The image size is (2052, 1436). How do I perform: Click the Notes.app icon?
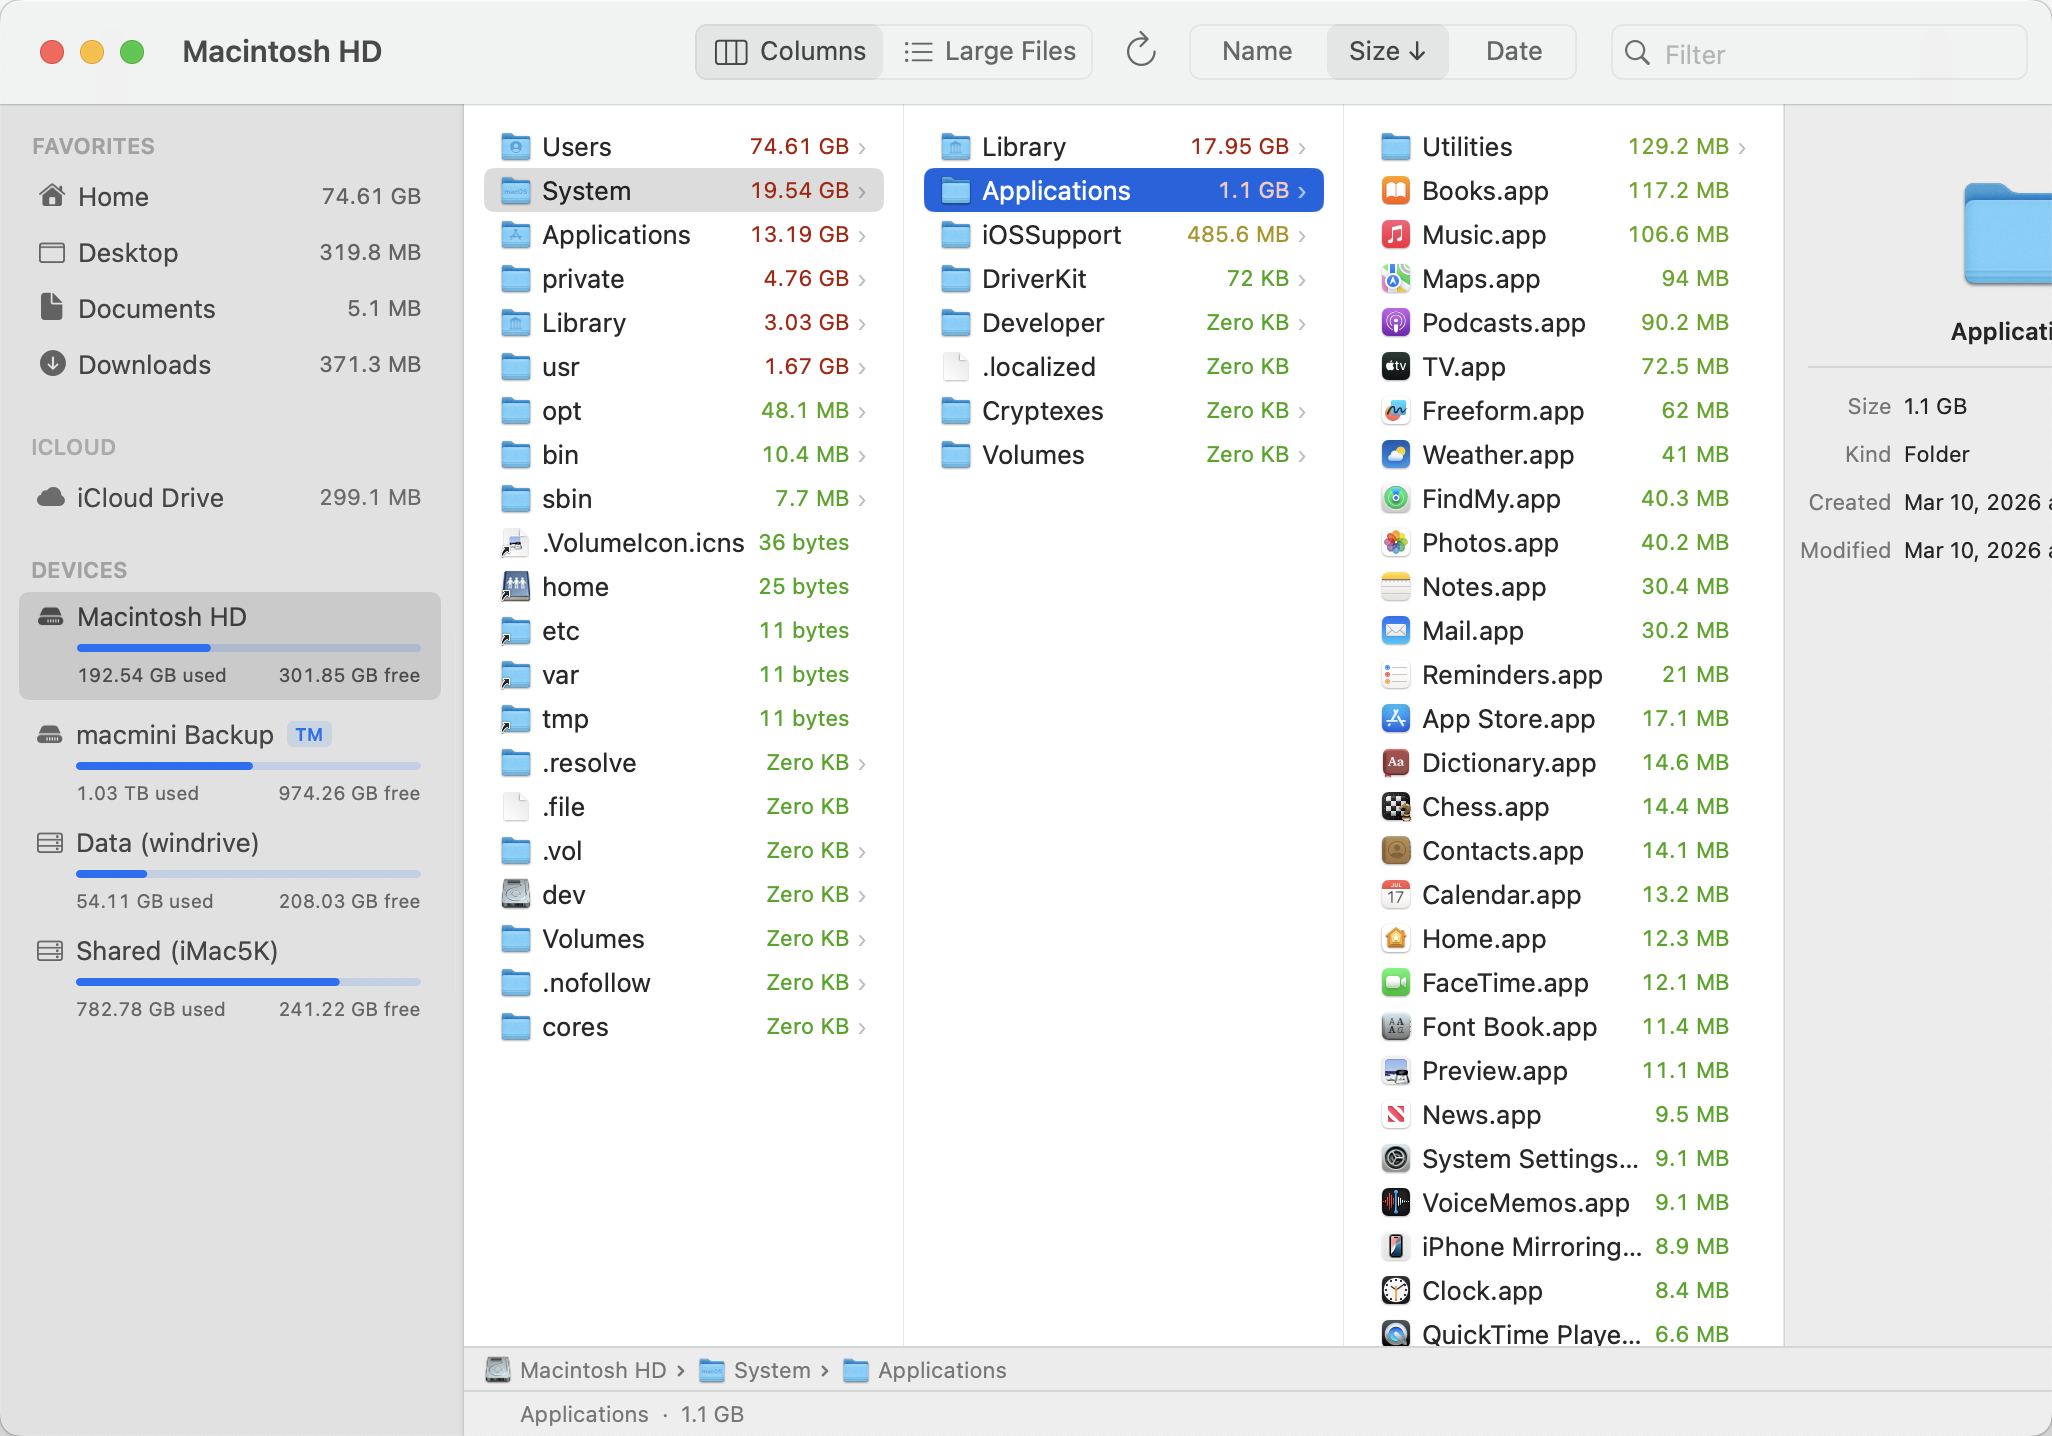click(x=1395, y=586)
